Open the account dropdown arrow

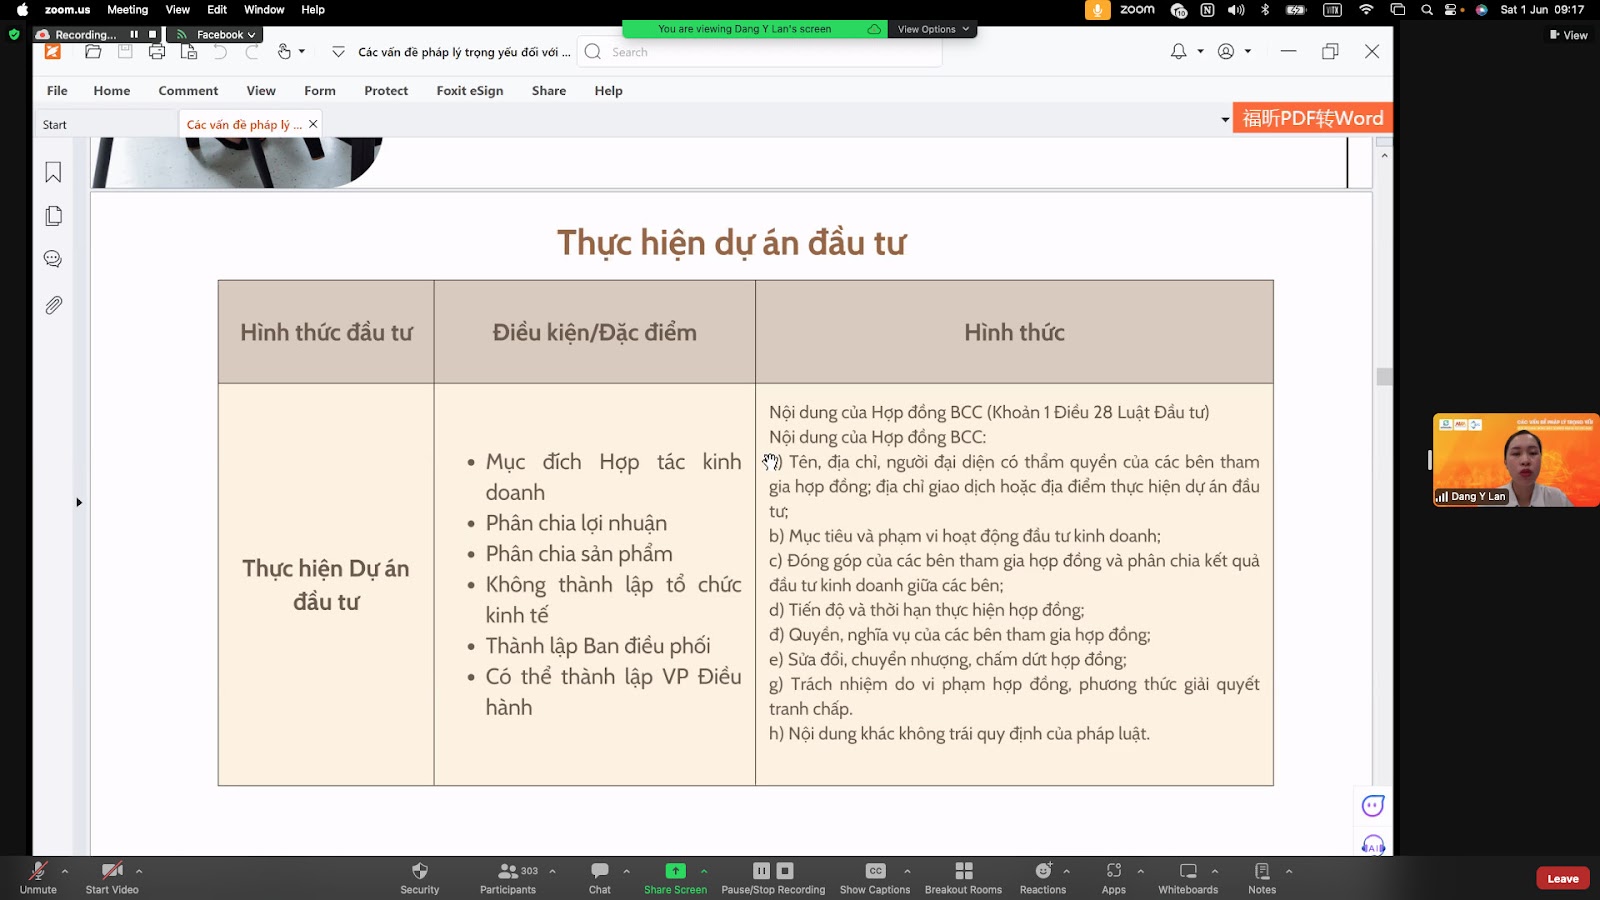click(1247, 51)
